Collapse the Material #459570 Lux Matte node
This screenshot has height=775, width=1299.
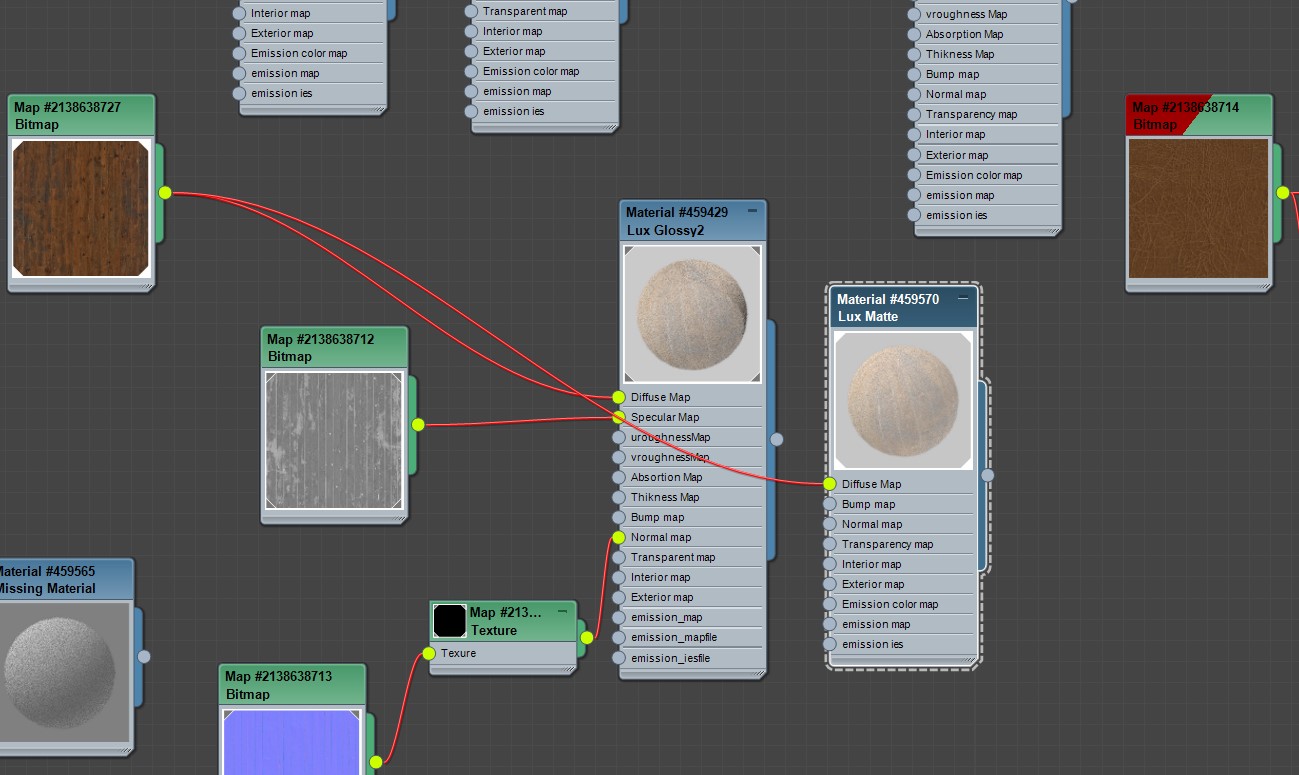[x=963, y=299]
